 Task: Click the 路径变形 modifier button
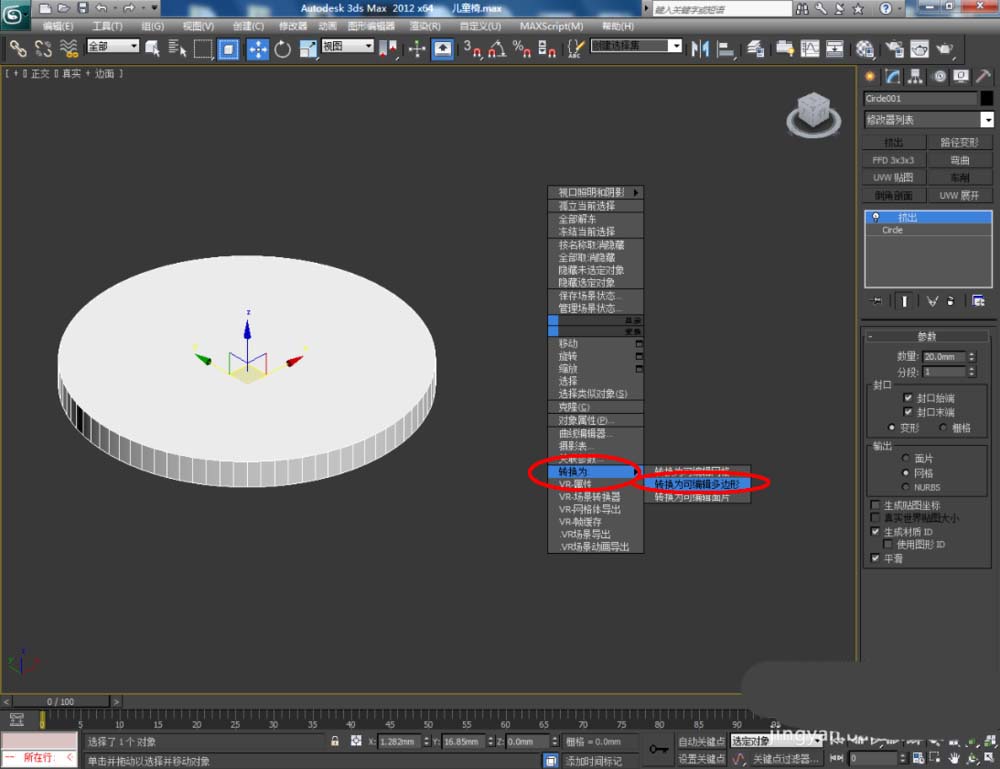[x=961, y=142]
